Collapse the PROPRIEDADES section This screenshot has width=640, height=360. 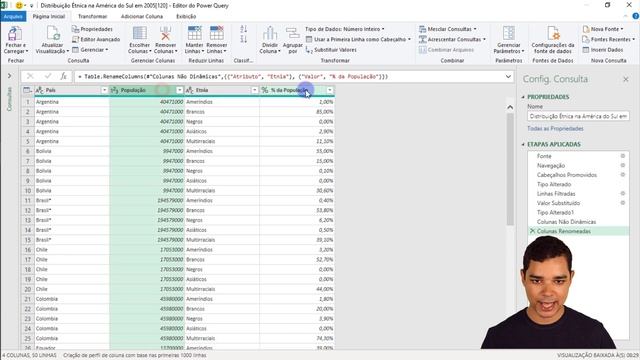(523, 97)
